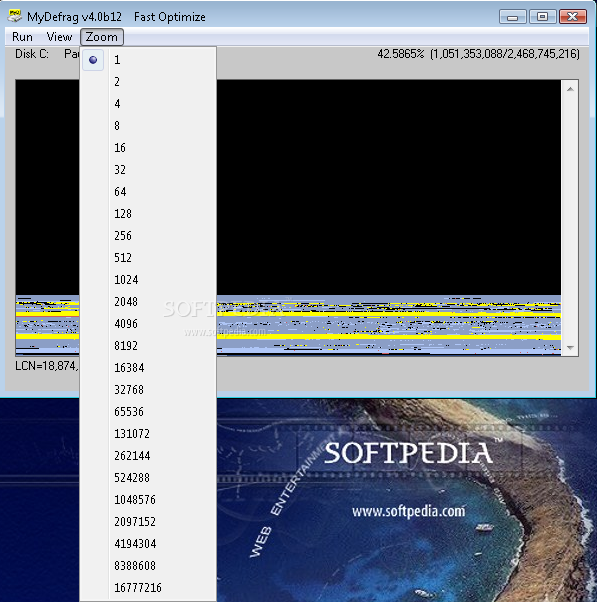Open the View menu
The width and height of the screenshot is (597, 602).
[59, 37]
